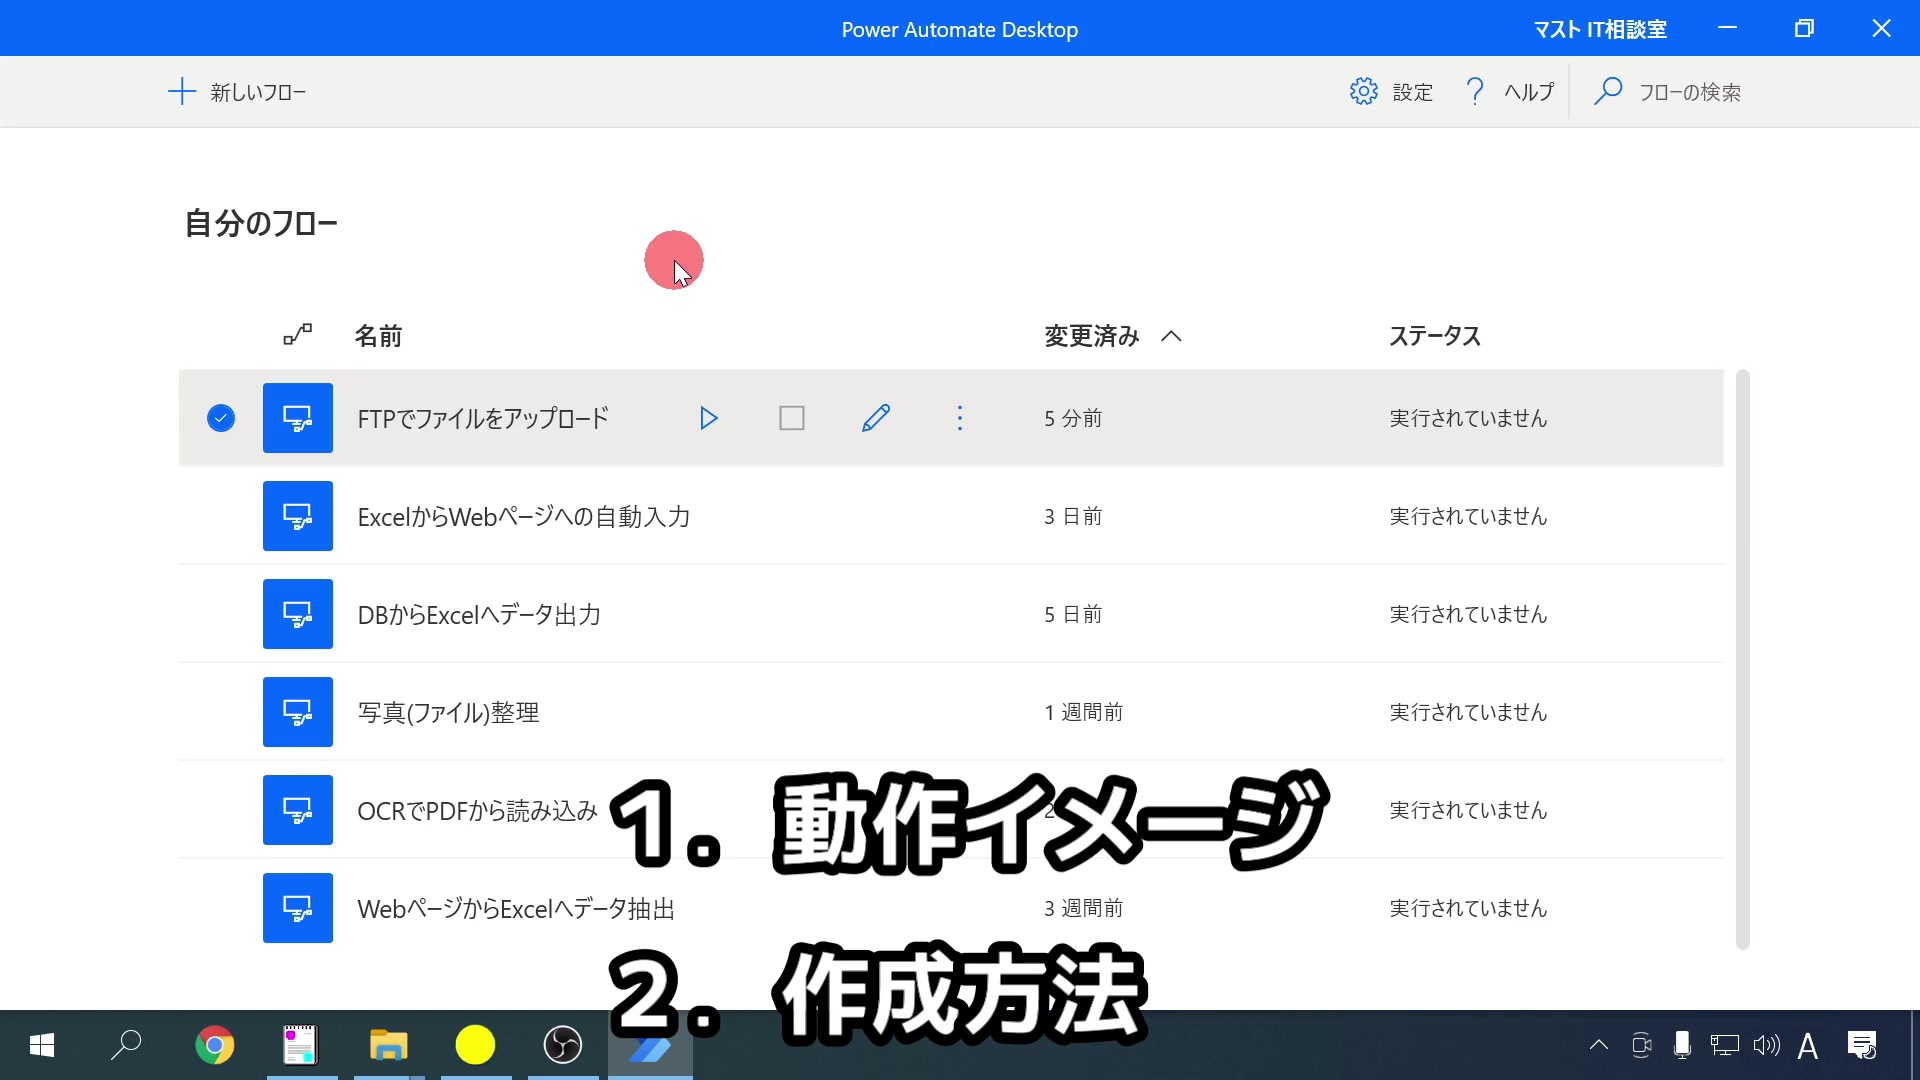Image resolution: width=1920 pixels, height=1080 pixels.
Task: Select the DBからExcelへデータ出力 flow
Action: (479, 614)
